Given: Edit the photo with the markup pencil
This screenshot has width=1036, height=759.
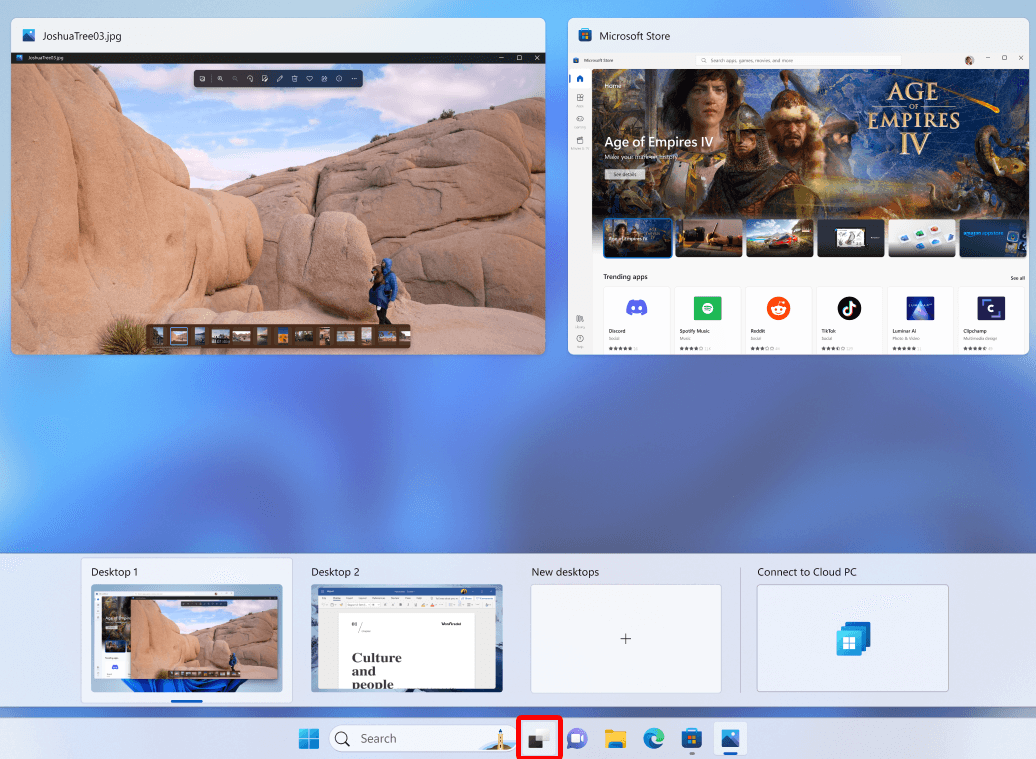Looking at the screenshot, I should click(280, 78).
